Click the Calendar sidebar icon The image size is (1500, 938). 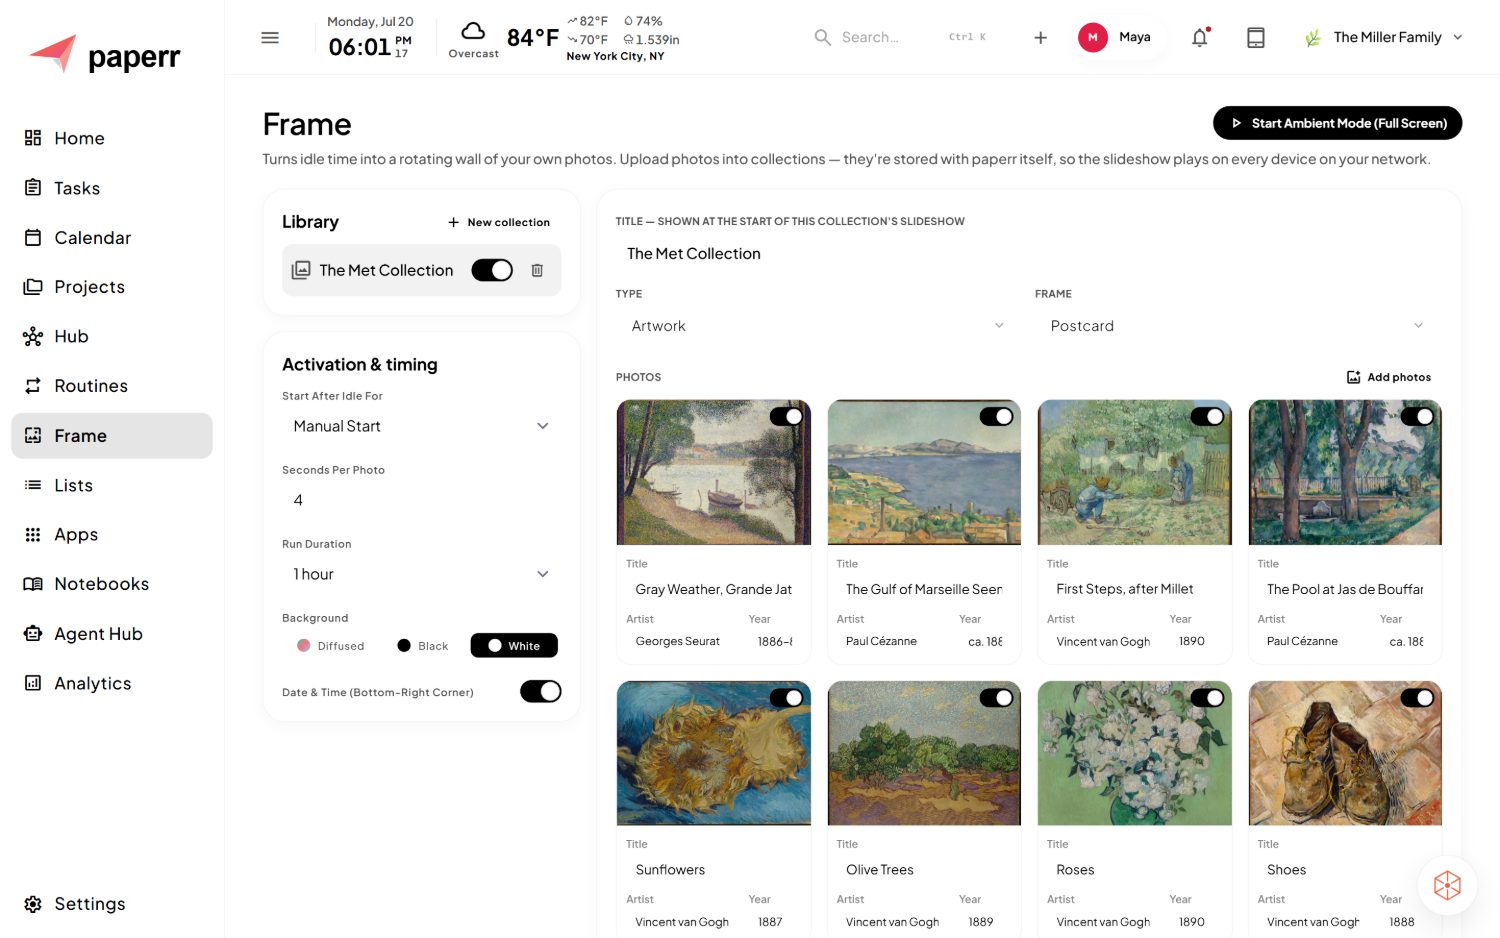click(x=33, y=237)
